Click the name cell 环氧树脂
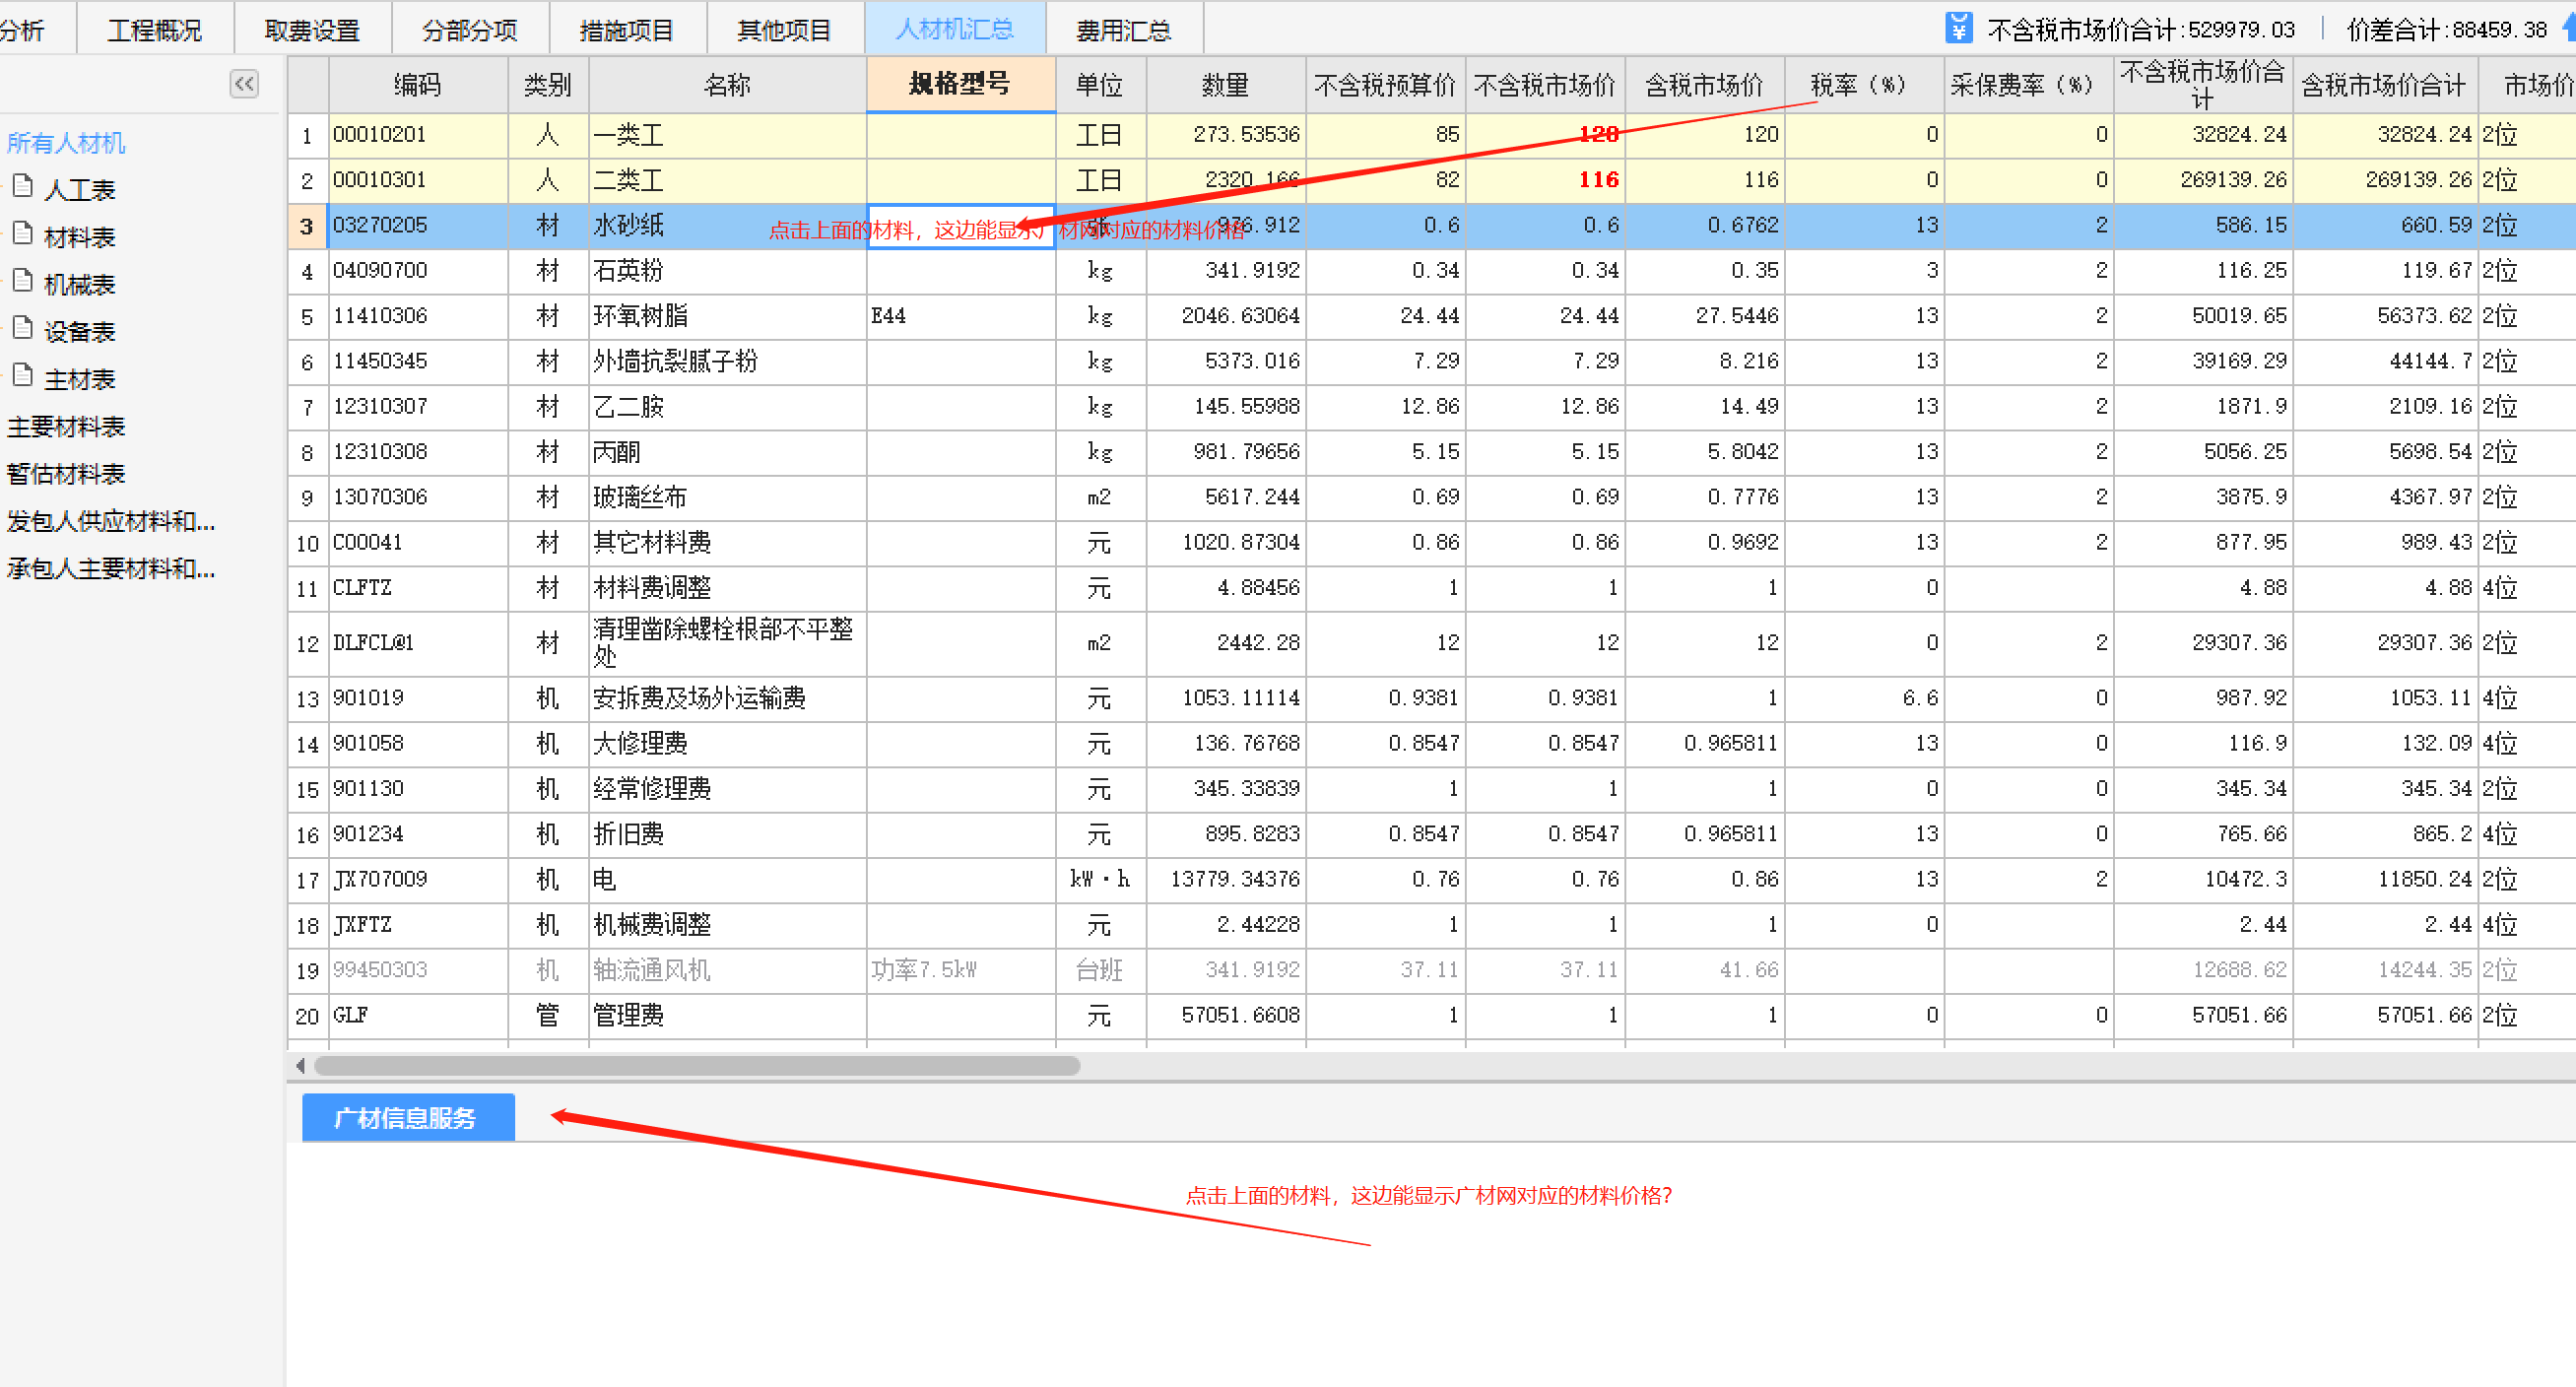This screenshot has height=1387, width=2576. coord(727,316)
